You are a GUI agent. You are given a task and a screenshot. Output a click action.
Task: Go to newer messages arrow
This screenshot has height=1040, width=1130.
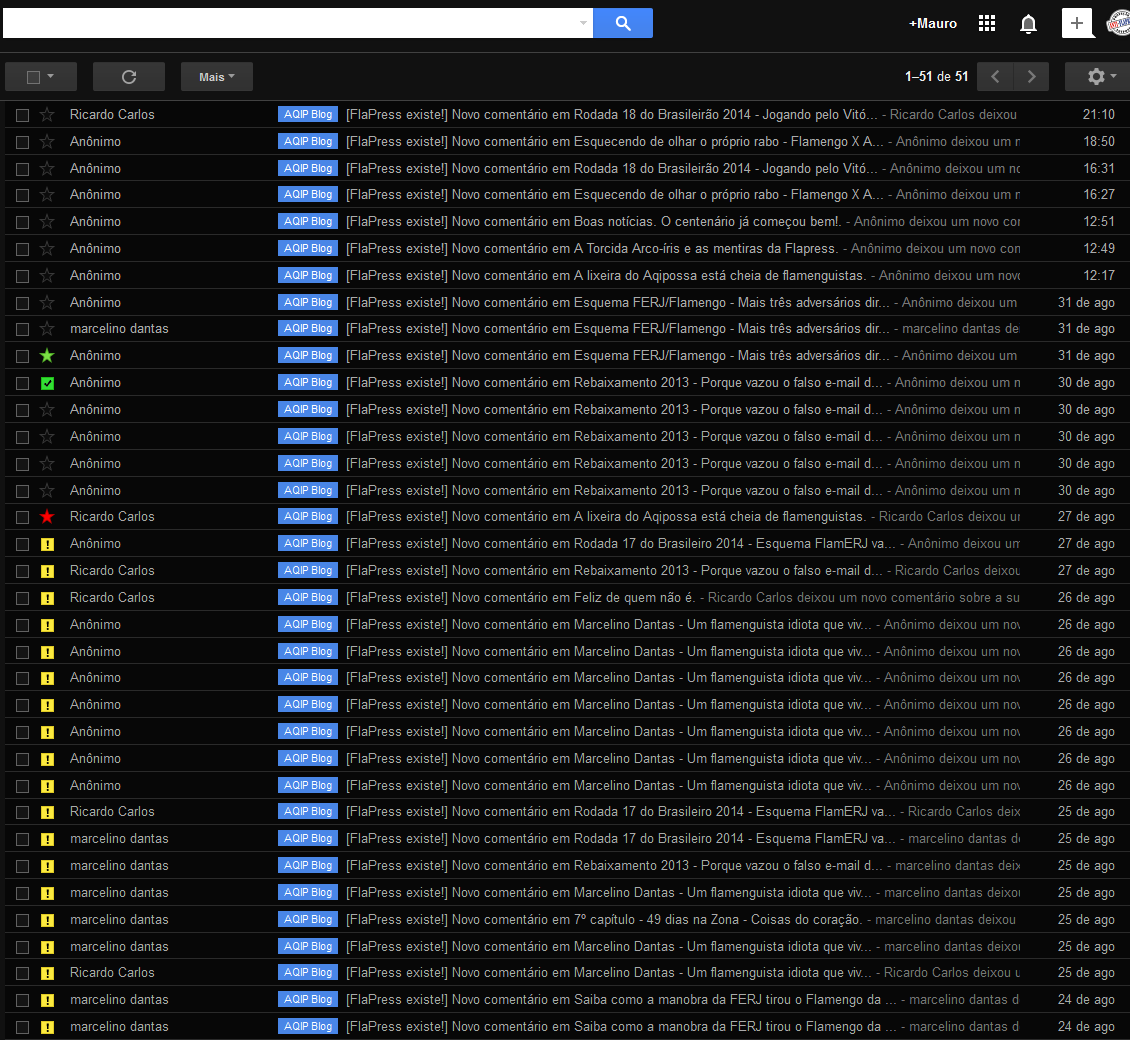click(995, 76)
